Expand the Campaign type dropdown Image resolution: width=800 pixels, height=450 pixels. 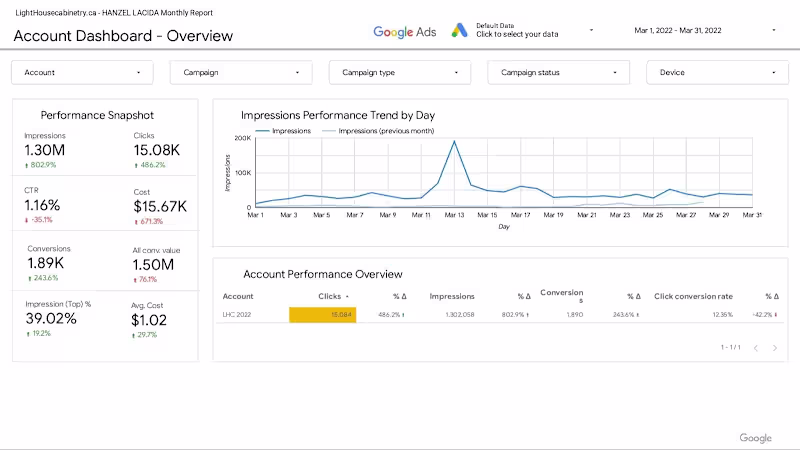pos(400,72)
